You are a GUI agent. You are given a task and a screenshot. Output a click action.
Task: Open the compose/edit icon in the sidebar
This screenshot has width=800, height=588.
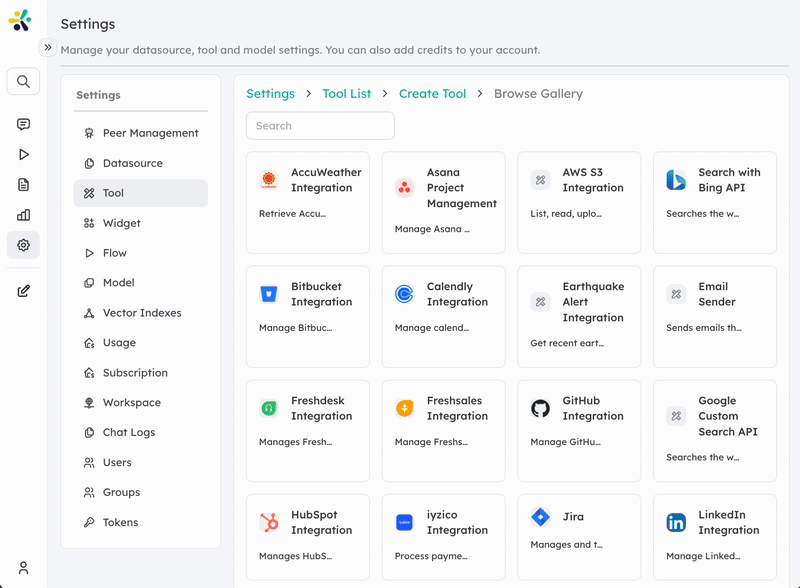[23, 291]
